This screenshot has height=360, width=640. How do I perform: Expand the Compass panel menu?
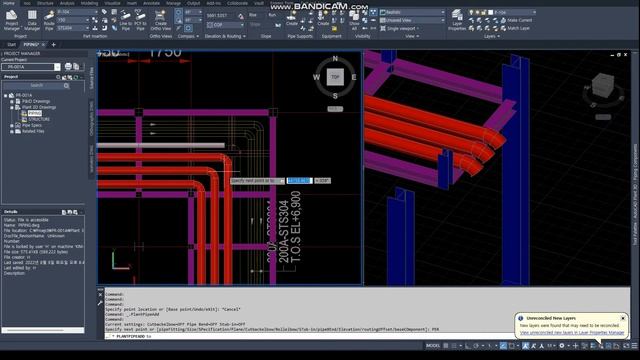pos(188,36)
